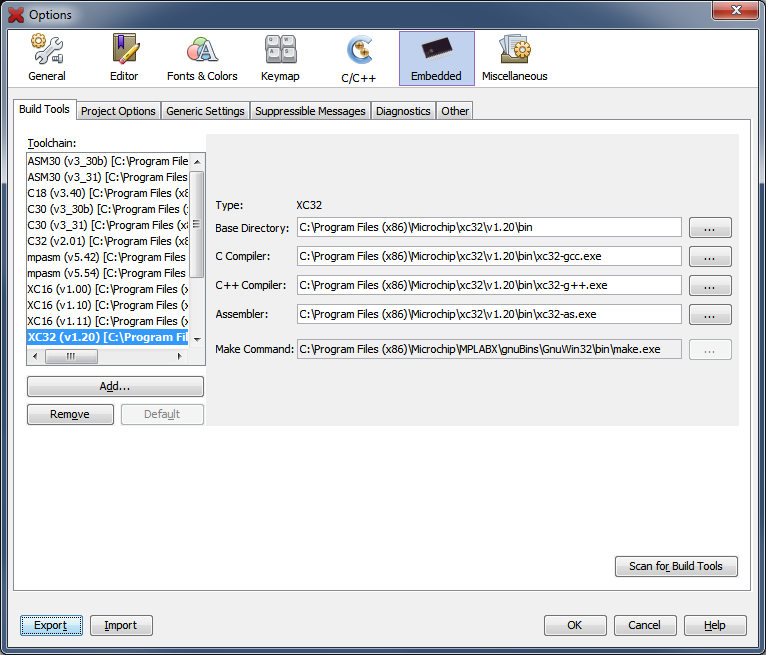
Task: Open the Keymap options category
Action: tap(280, 58)
